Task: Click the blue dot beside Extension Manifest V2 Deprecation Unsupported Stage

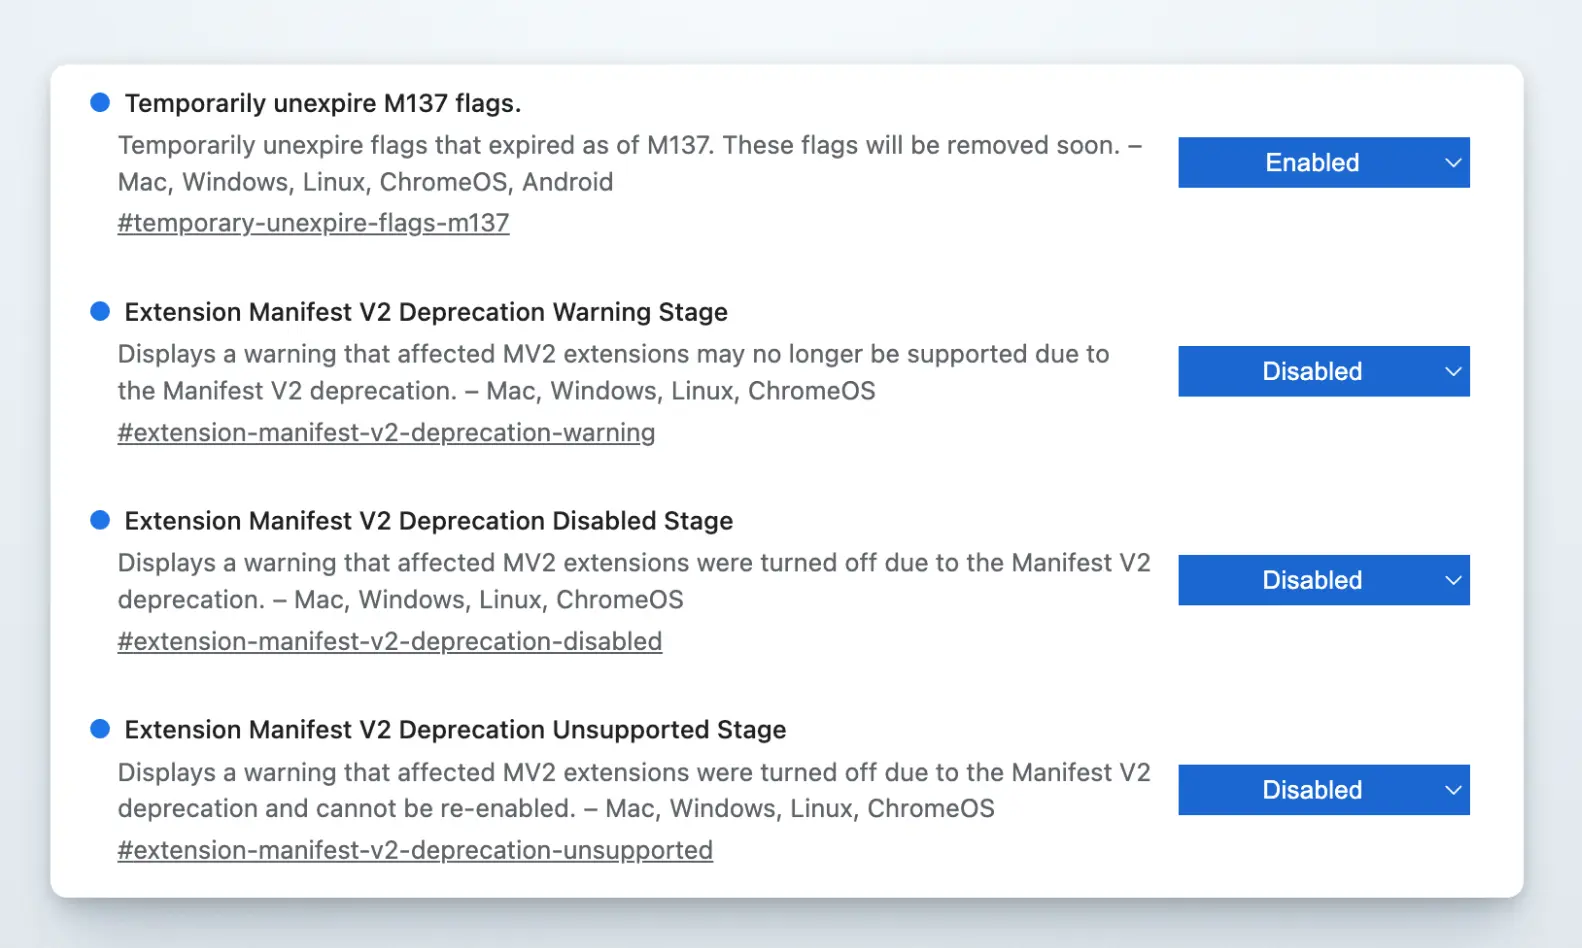Action: pos(100,728)
